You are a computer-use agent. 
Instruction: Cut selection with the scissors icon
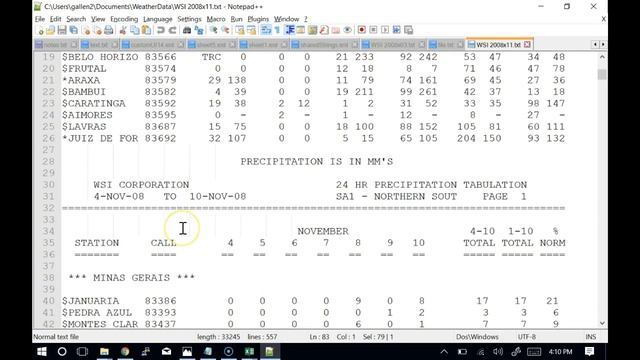pyautogui.click(x=122, y=30)
